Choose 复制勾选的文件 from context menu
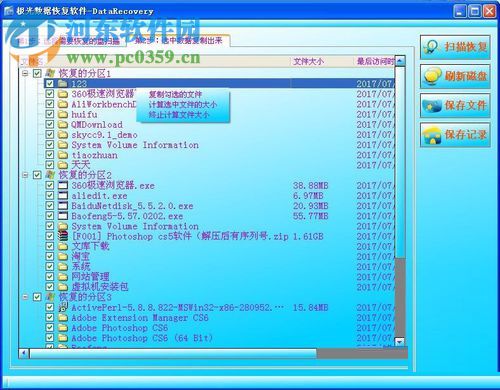 tap(175, 94)
